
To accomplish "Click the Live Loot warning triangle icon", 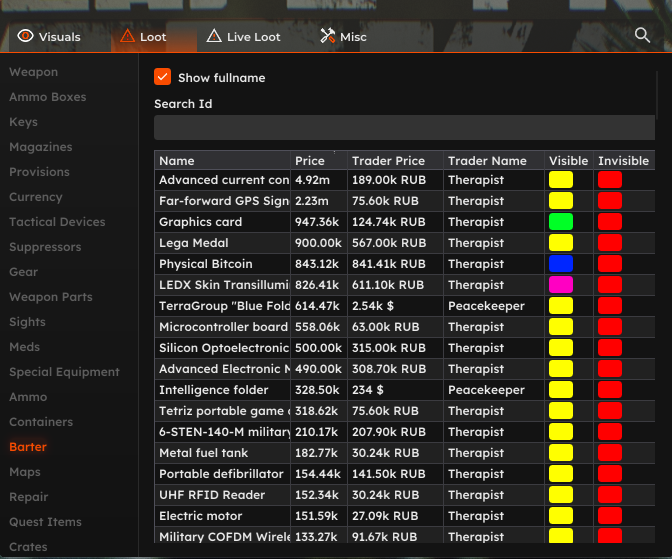I will pos(214,36).
